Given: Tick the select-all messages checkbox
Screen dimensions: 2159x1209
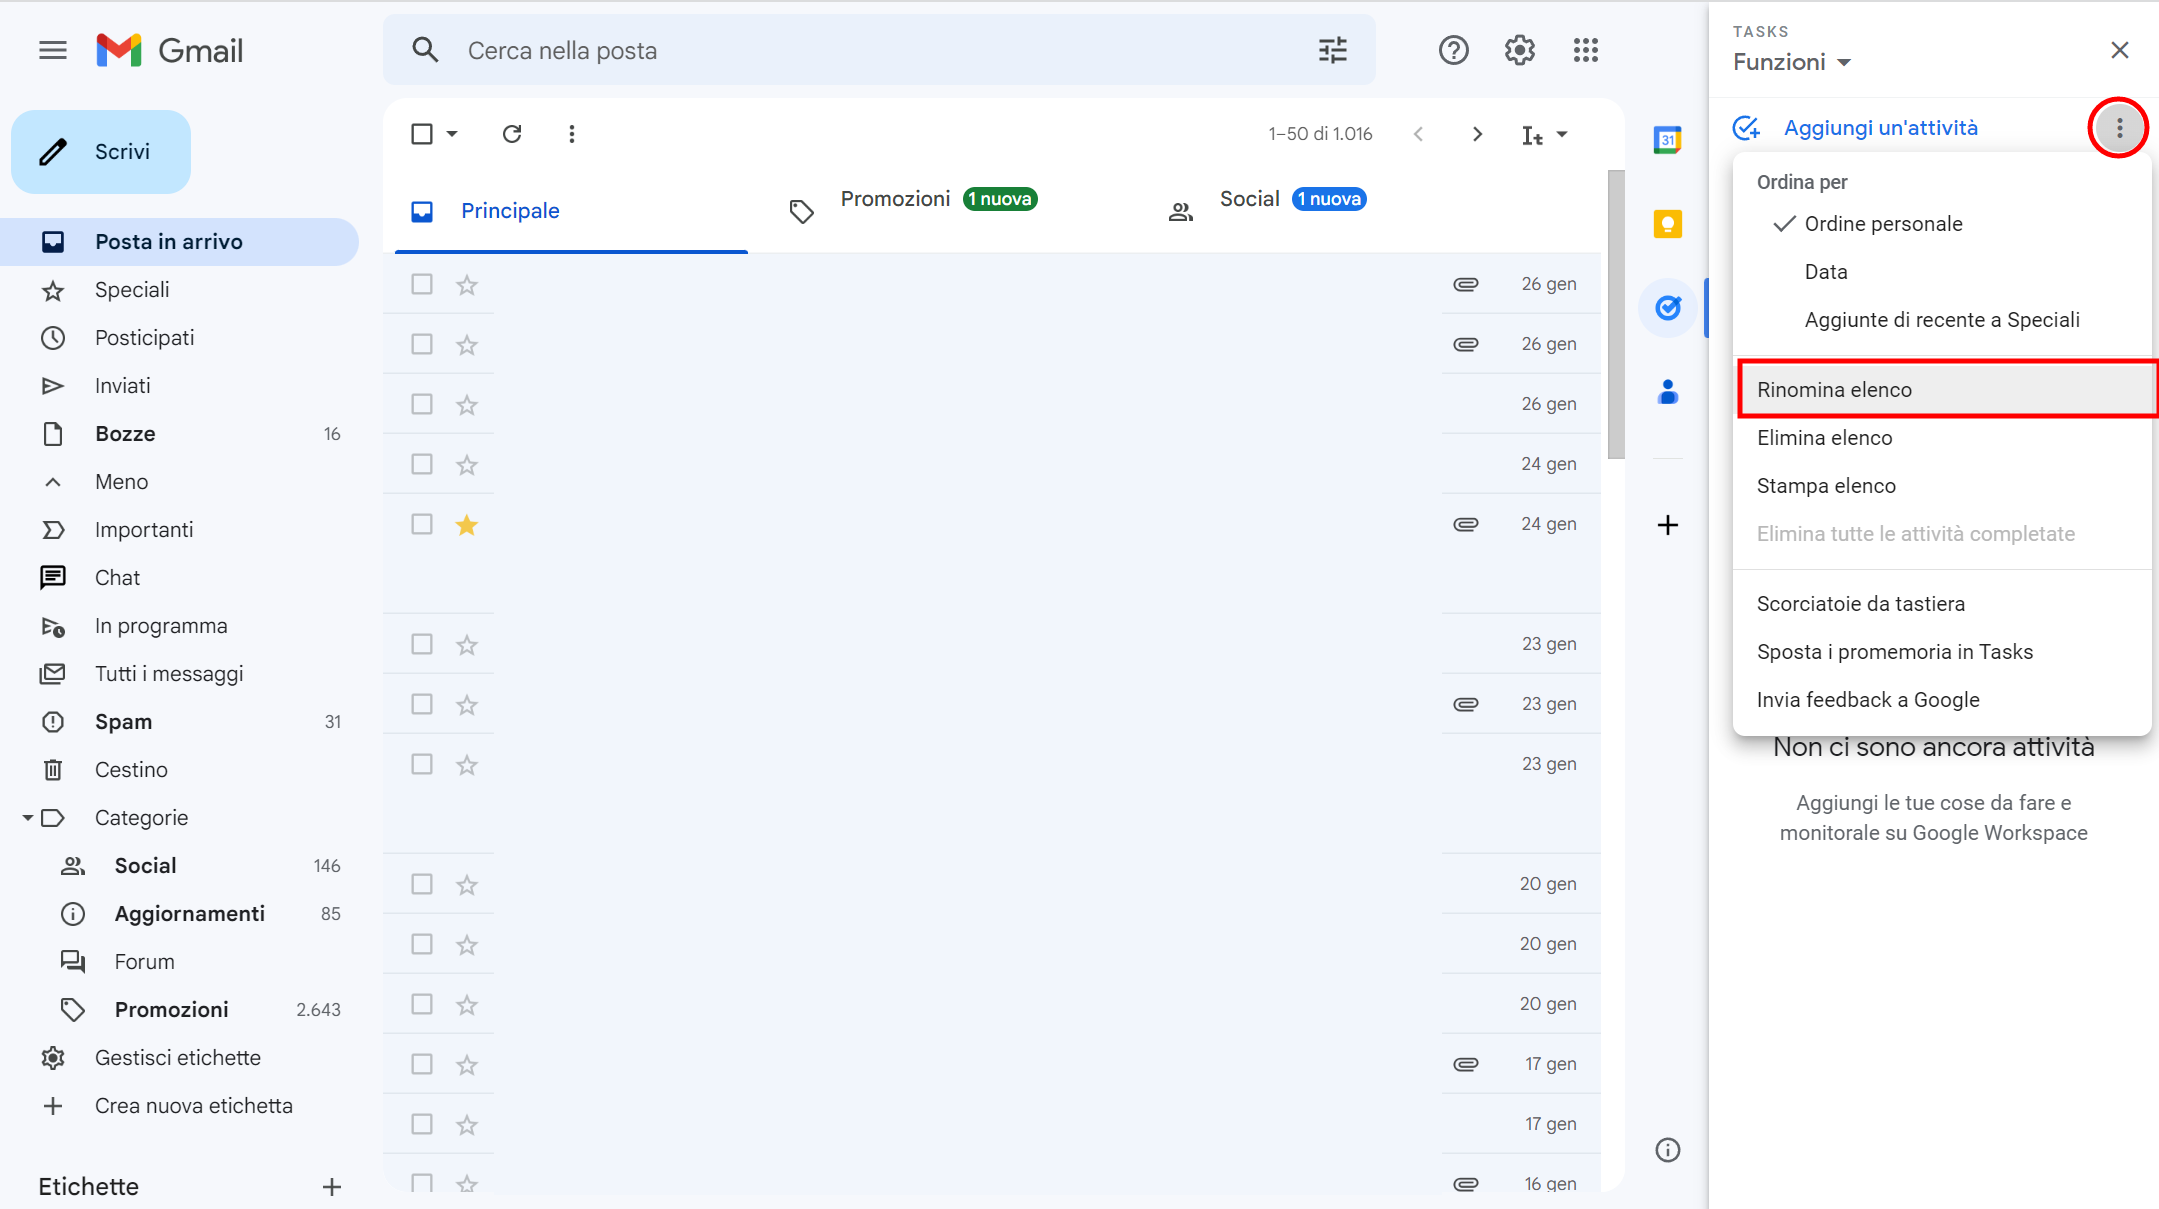Looking at the screenshot, I should click(x=422, y=134).
